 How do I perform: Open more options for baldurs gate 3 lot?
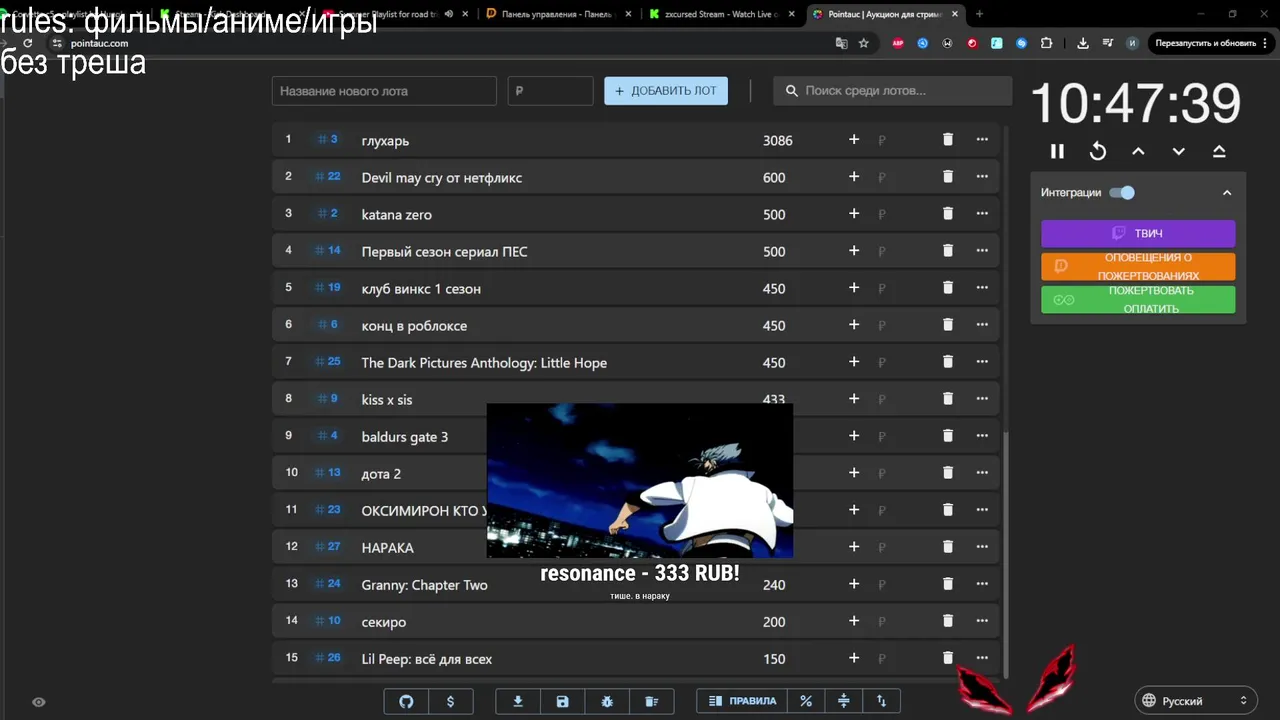(x=982, y=436)
